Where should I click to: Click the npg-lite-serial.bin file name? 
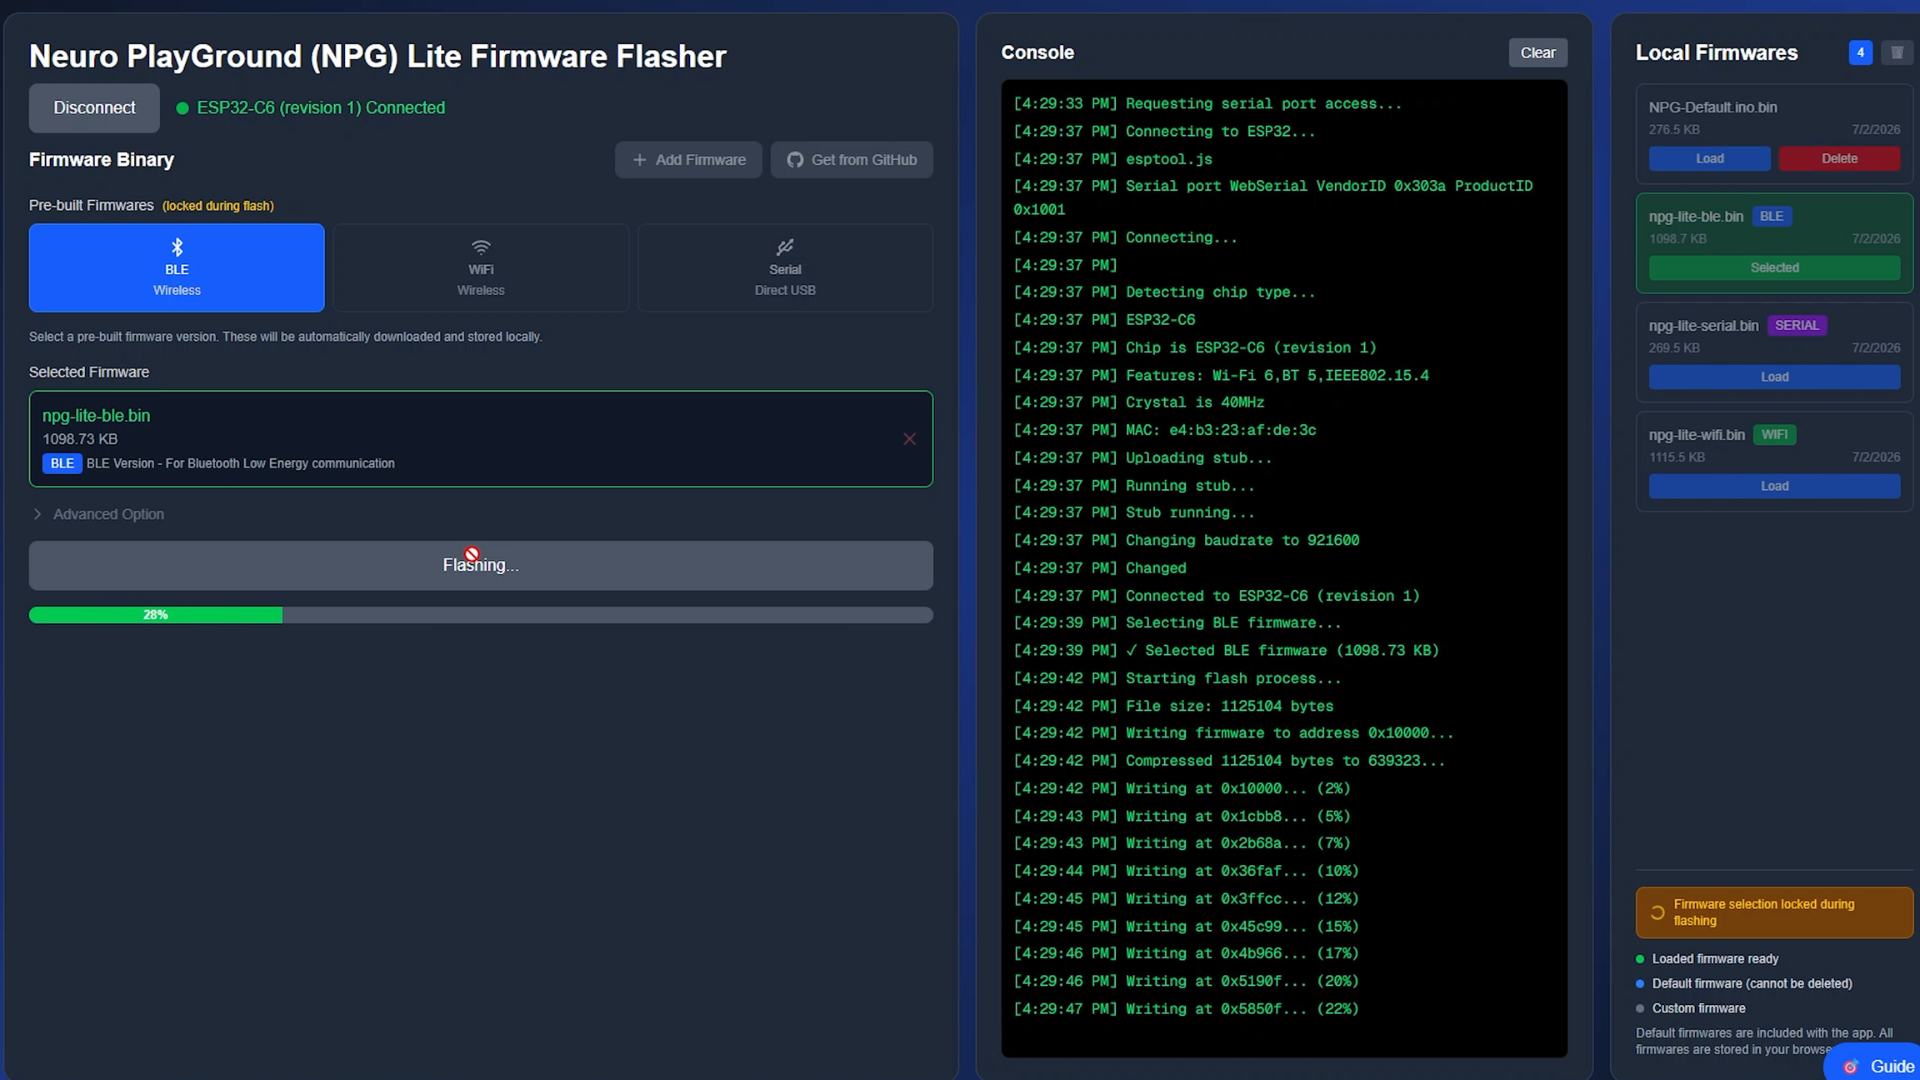click(x=1704, y=326)
